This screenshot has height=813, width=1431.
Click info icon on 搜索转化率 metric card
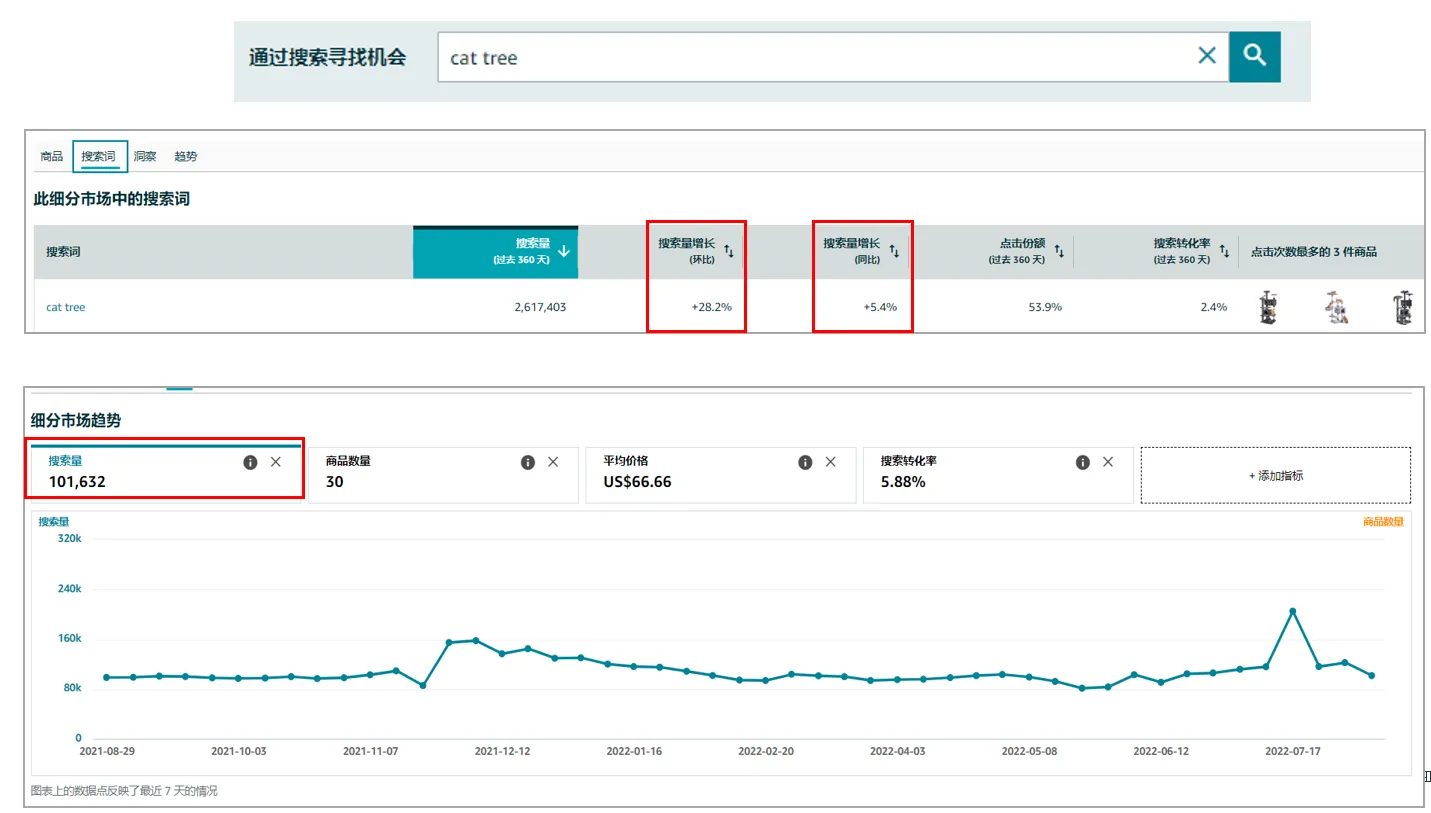1082,462
